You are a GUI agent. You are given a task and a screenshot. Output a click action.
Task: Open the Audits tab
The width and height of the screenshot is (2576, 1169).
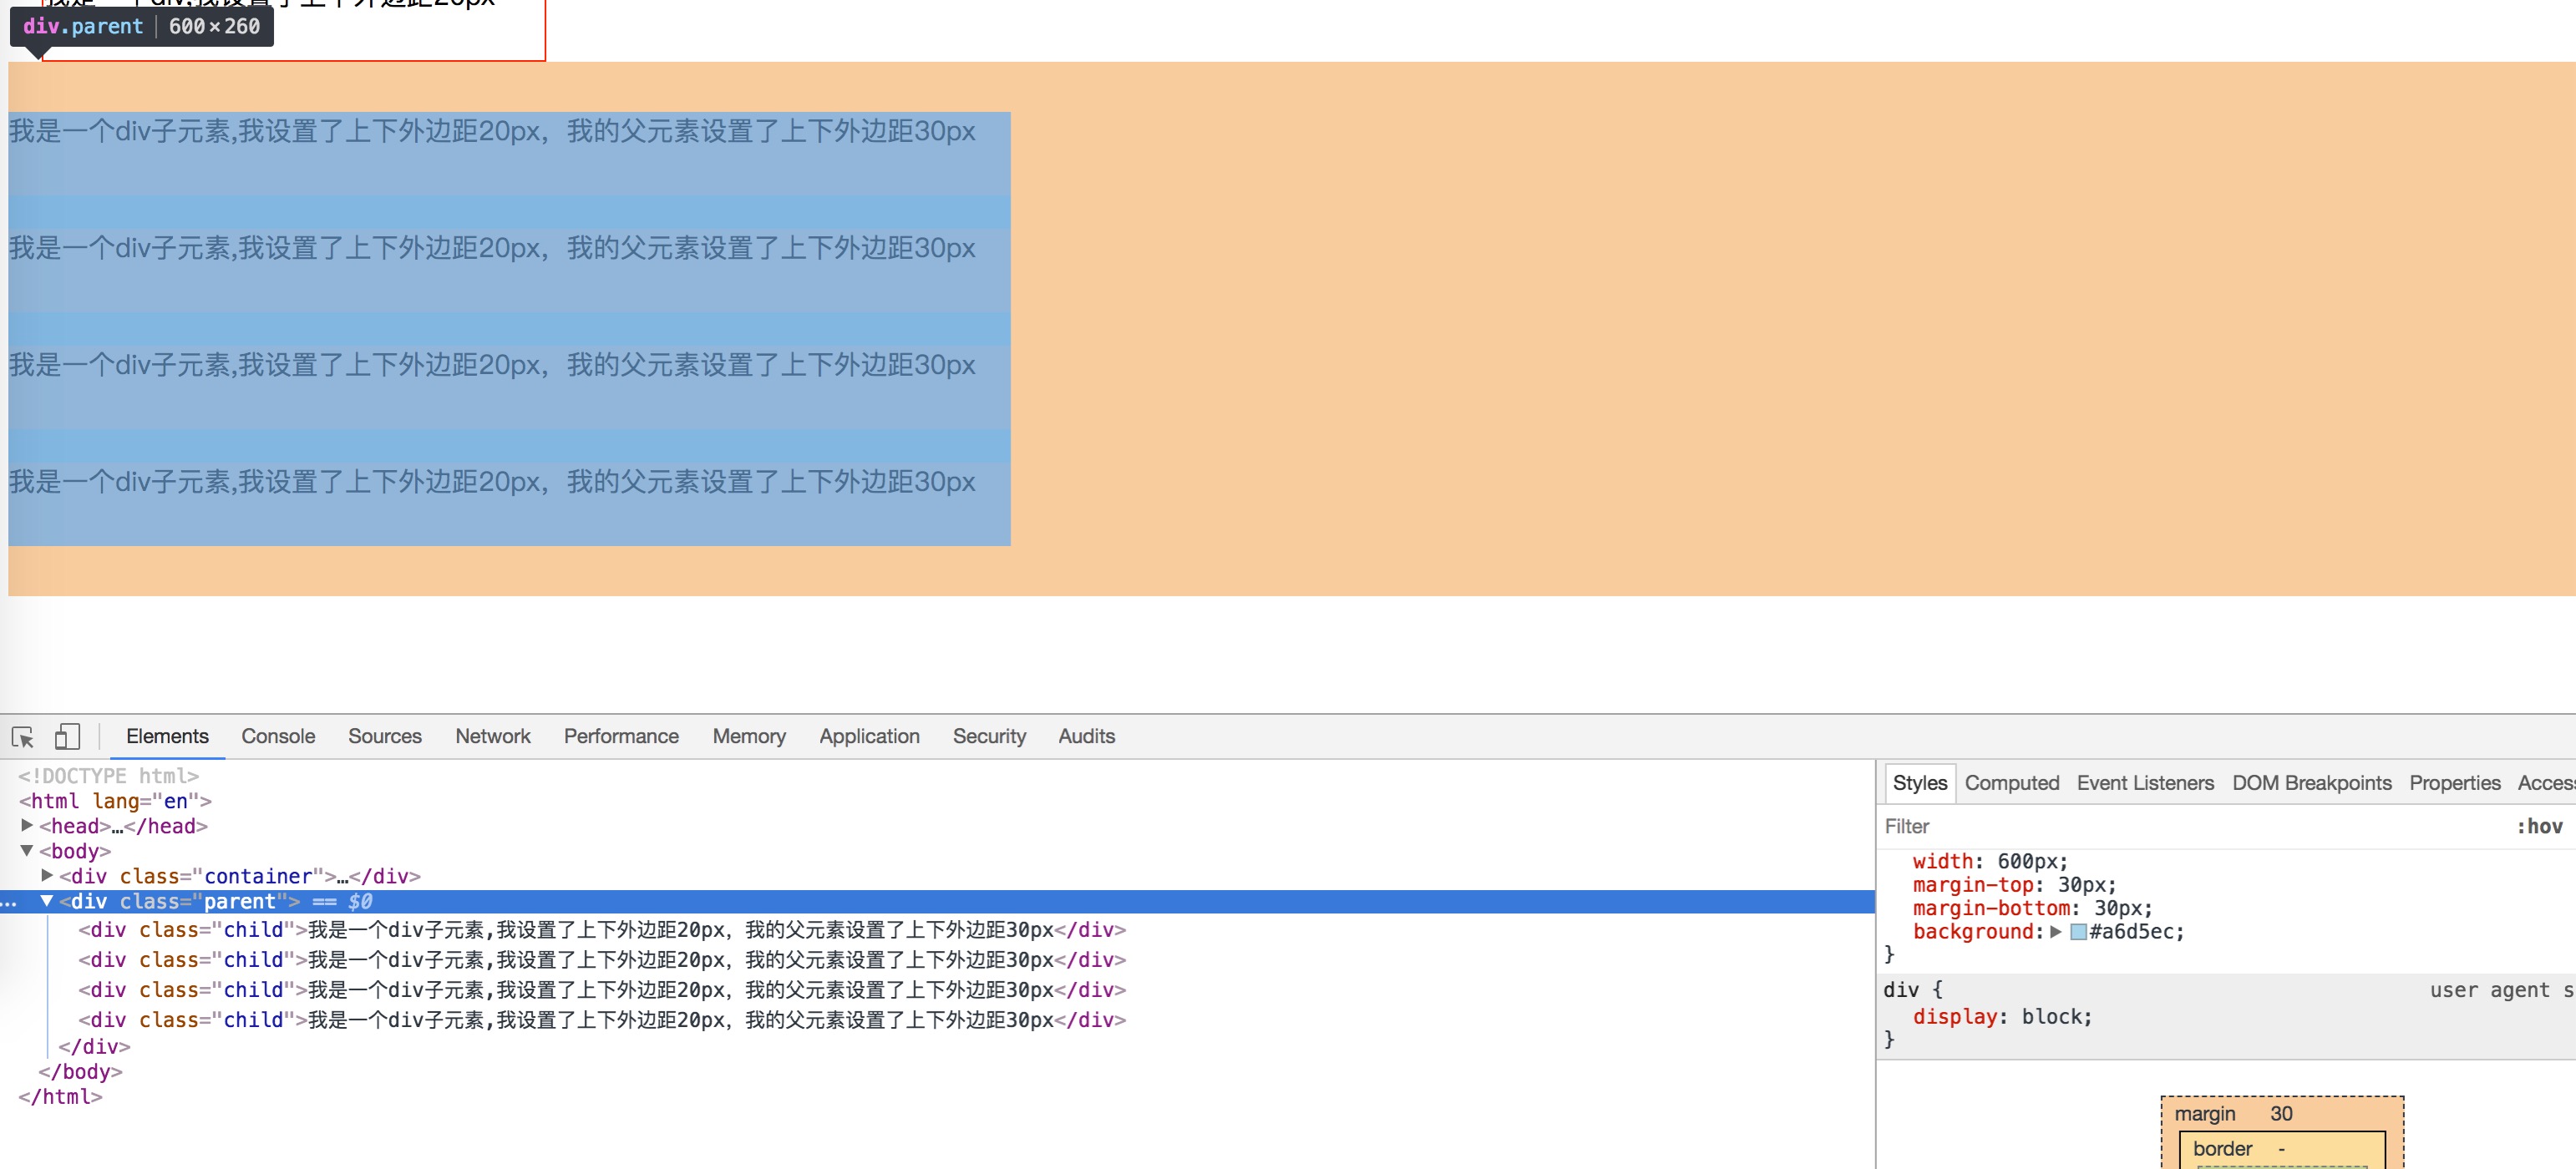[x=1086, y=736]
